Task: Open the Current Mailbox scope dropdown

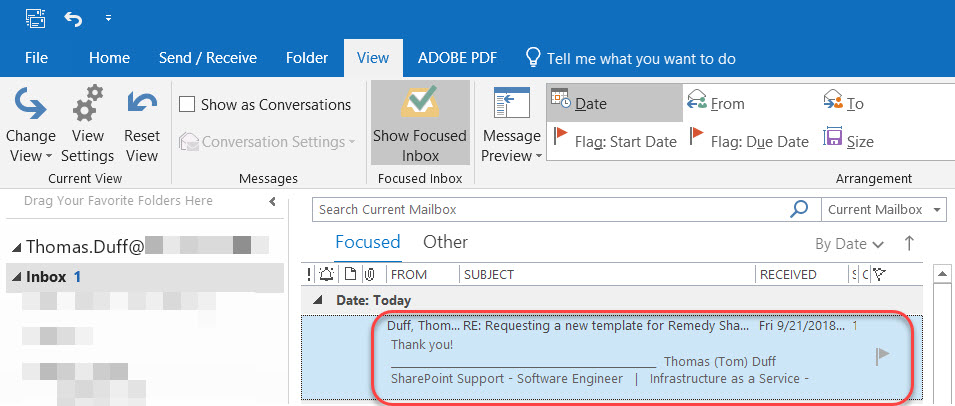Action: (884, 209)
